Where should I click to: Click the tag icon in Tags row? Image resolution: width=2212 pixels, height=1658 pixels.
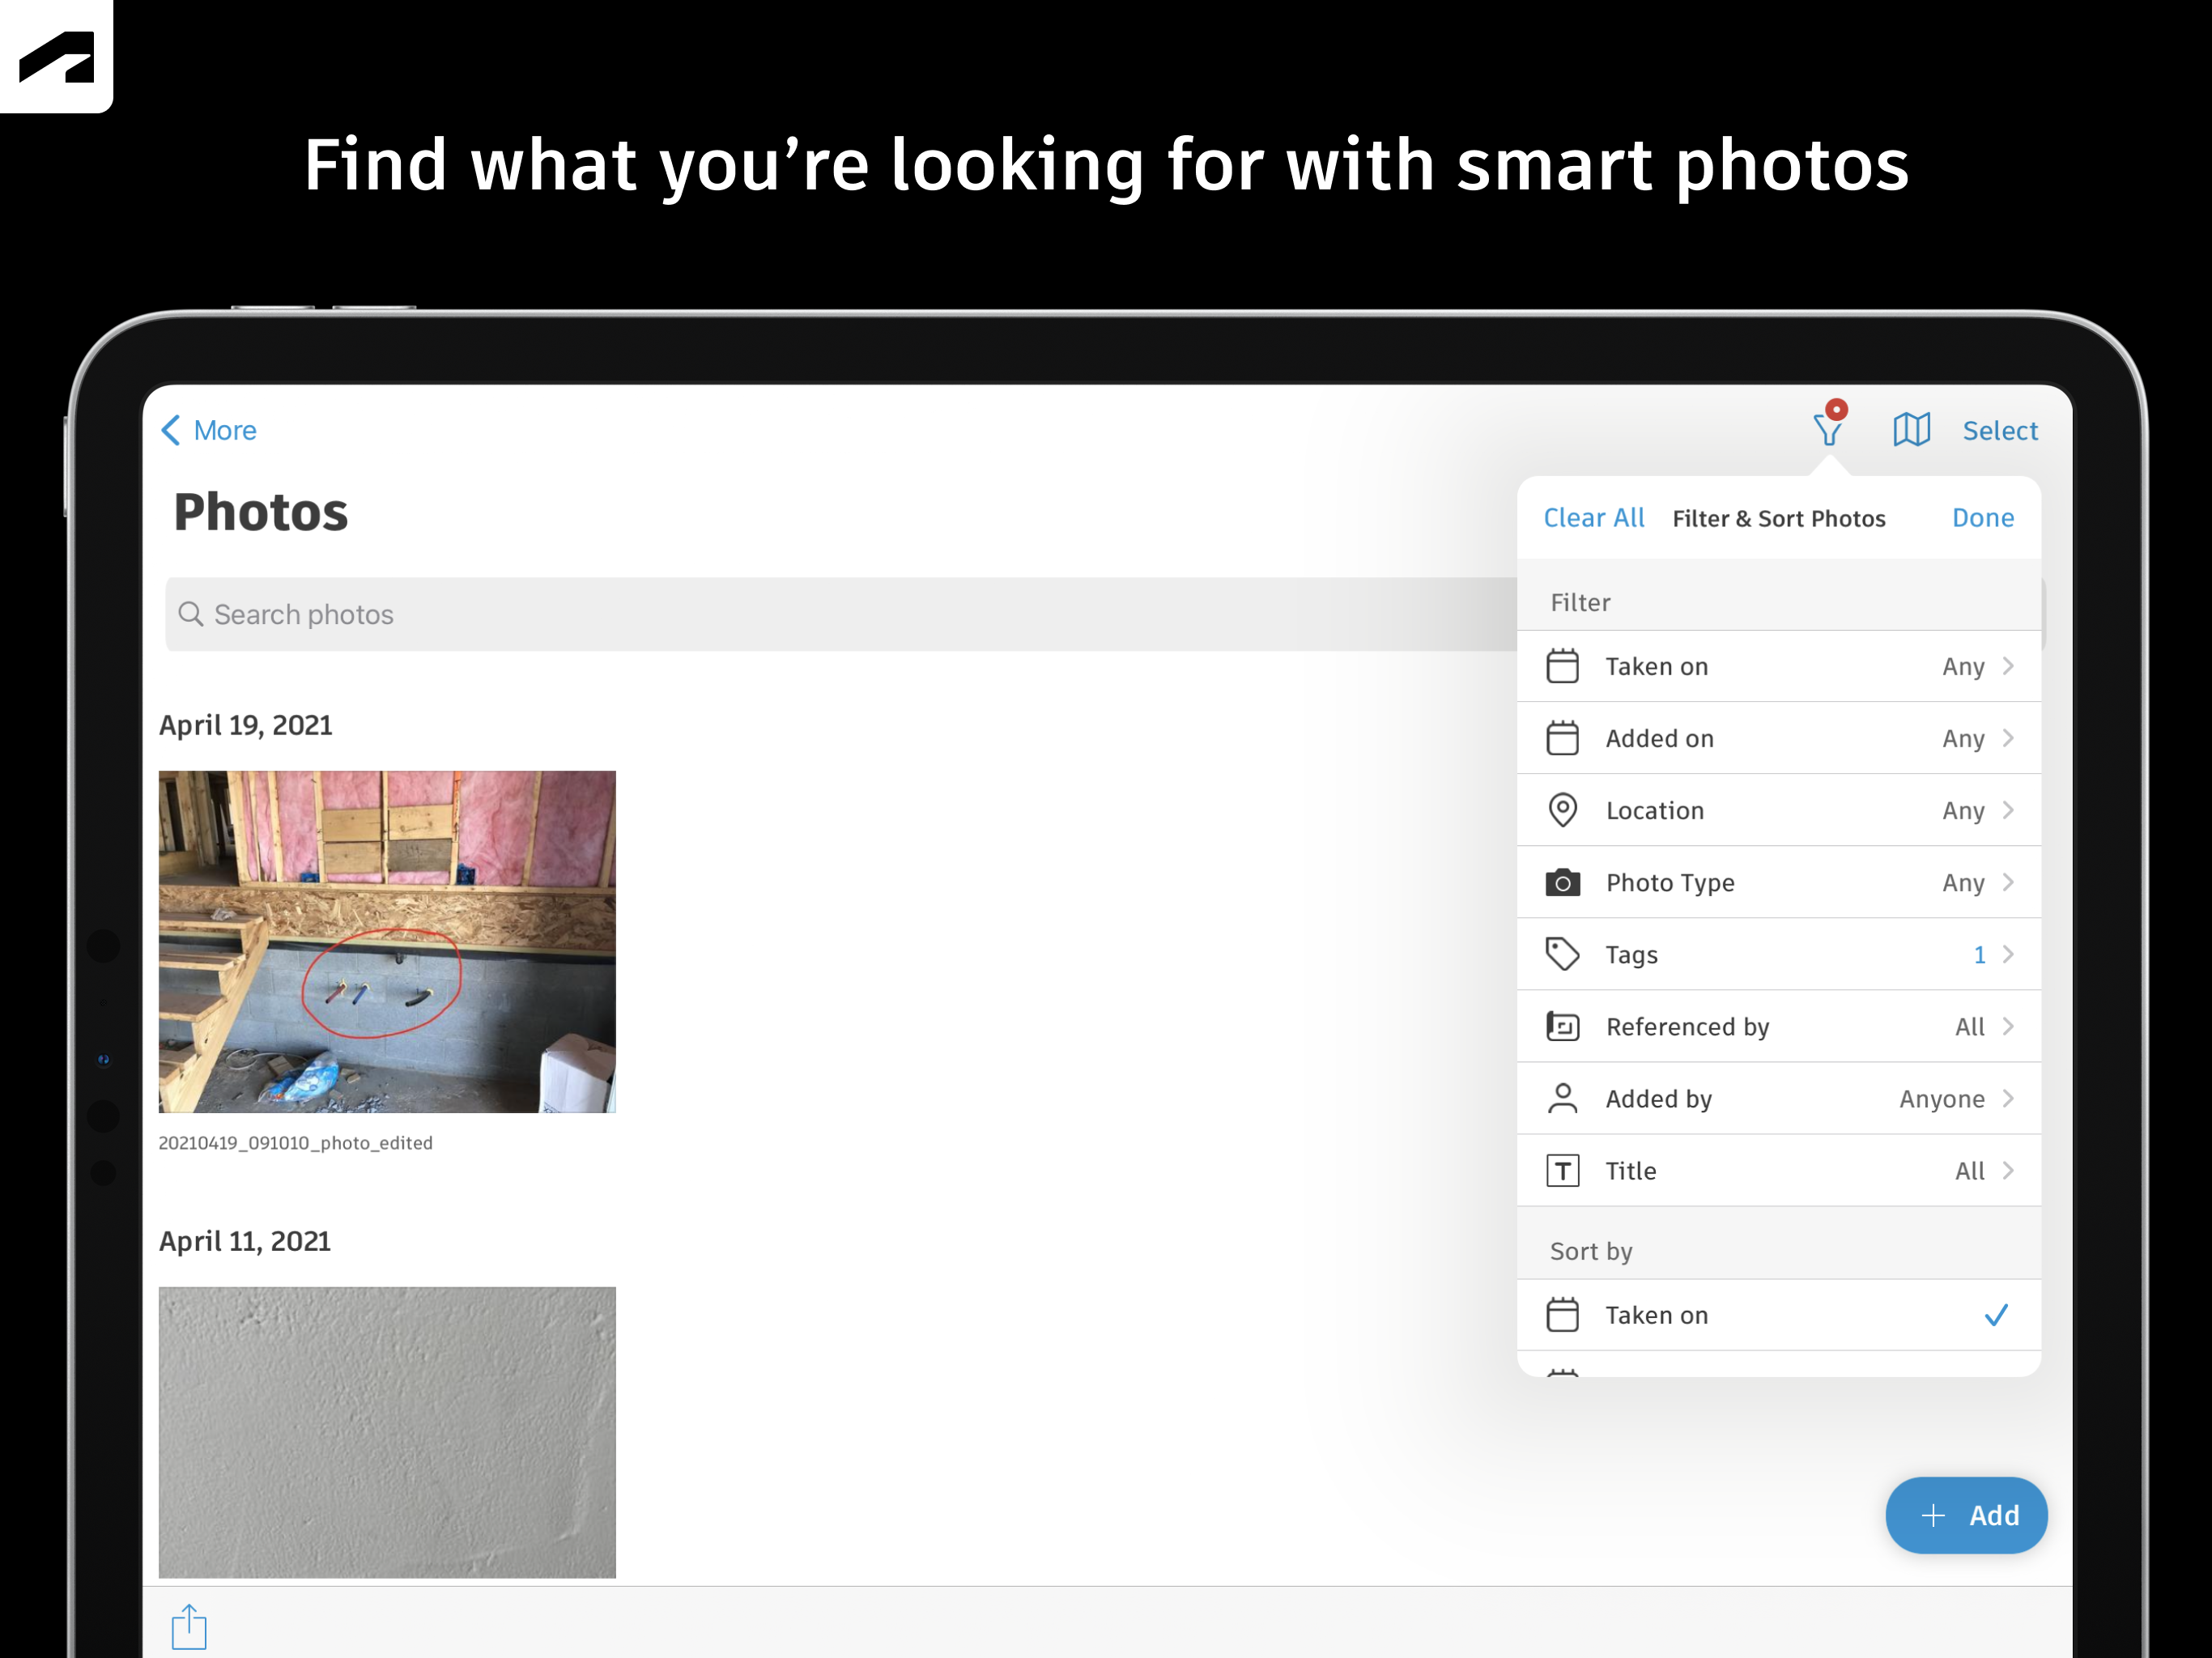coord(1562,954)
